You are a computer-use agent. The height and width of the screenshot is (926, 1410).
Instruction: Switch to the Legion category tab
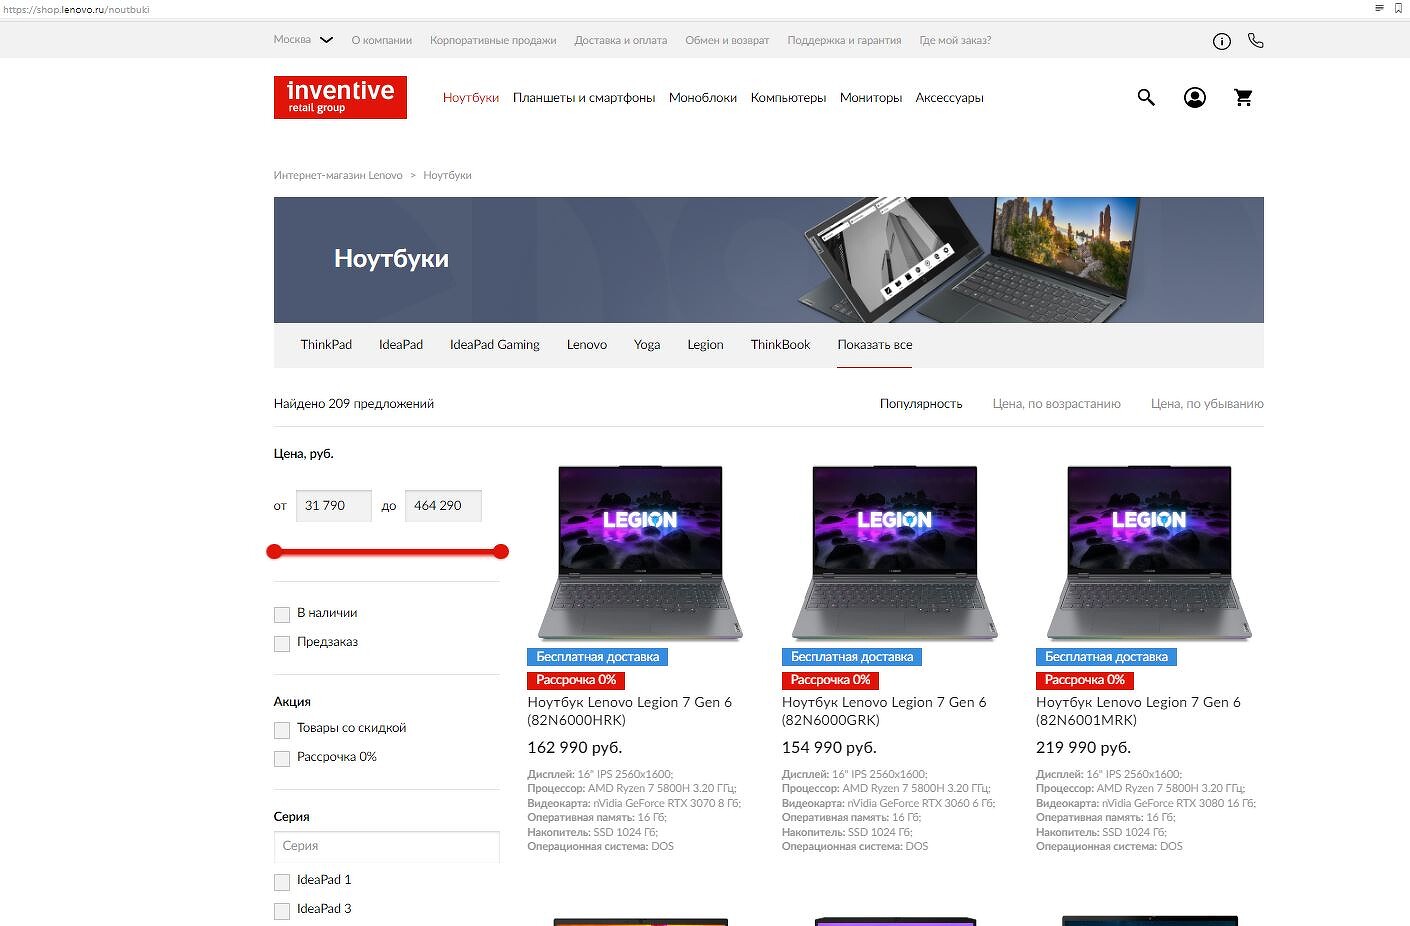pyautogui.click(x=705, y=345)
